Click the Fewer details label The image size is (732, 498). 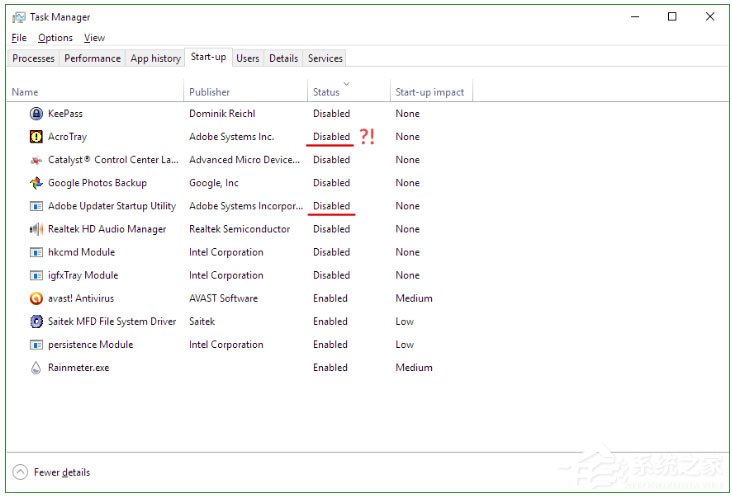(62, 472)
